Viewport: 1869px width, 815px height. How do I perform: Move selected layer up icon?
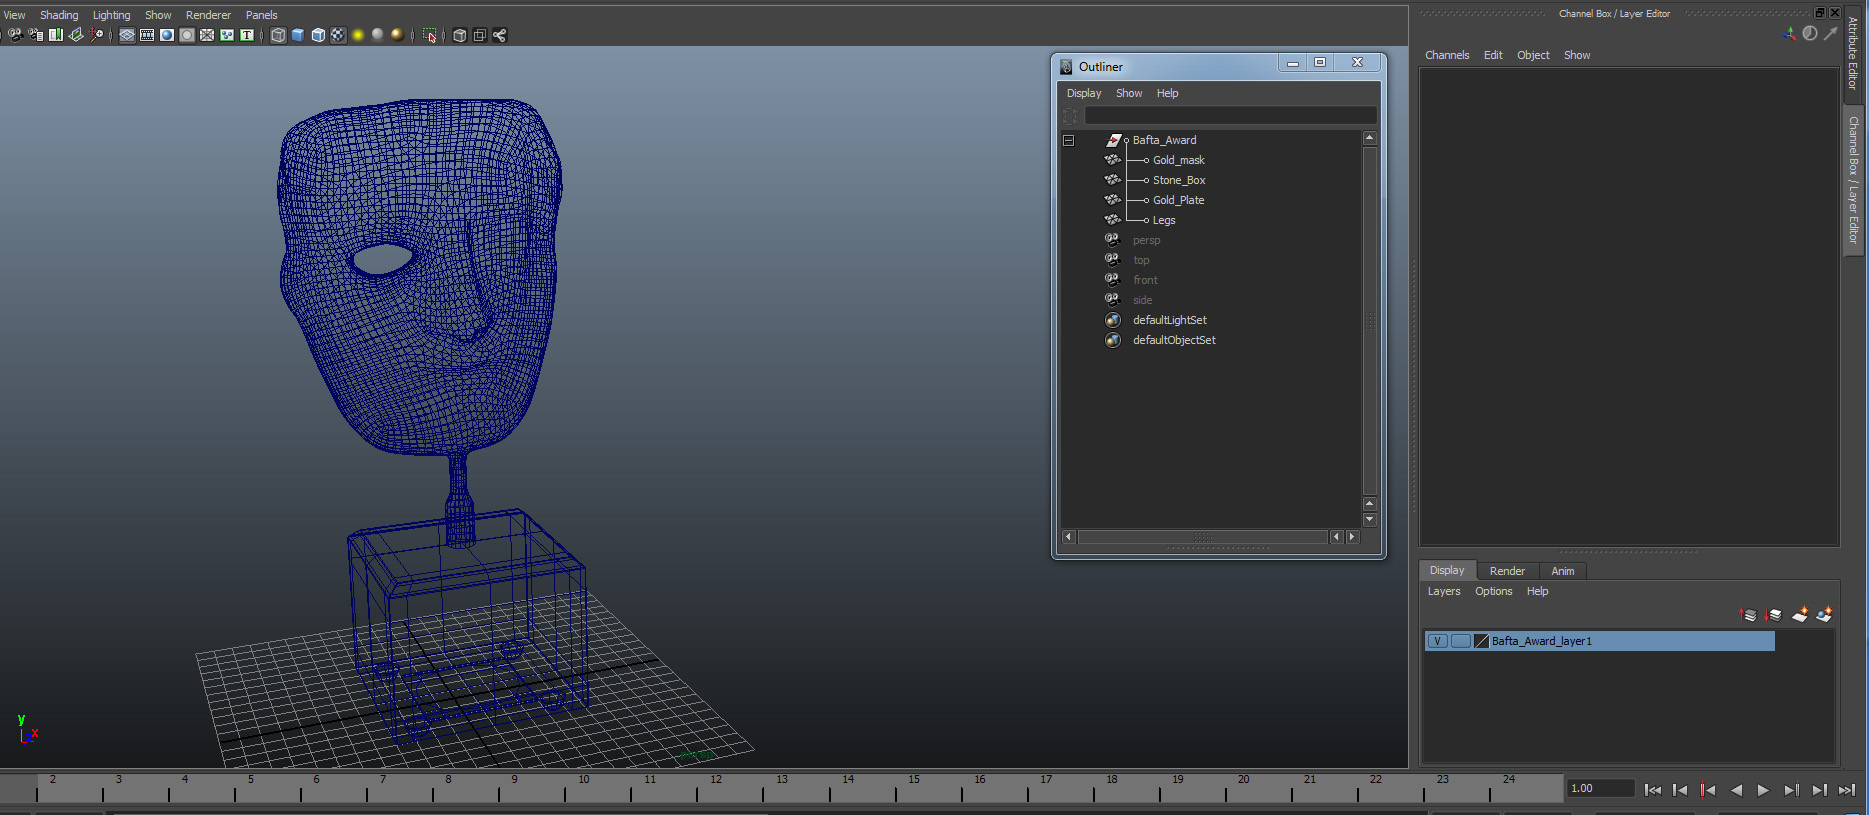(x=1748, y=615)
